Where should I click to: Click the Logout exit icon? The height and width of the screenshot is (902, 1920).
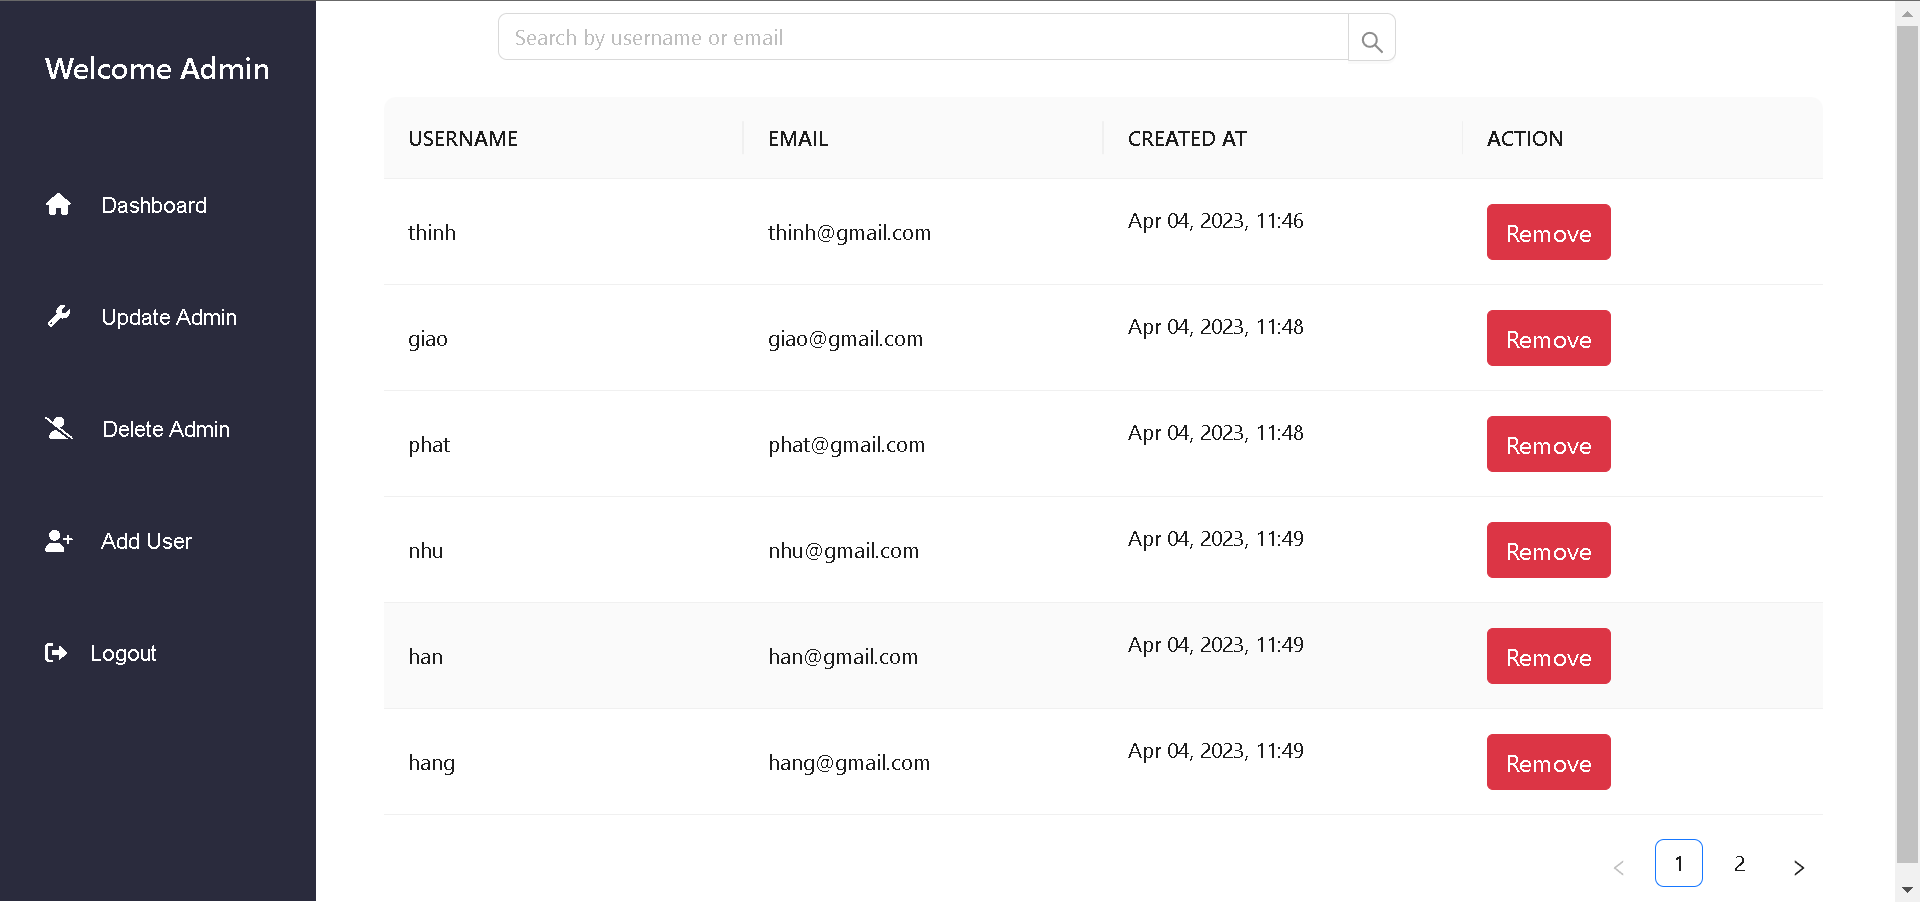[x=57, y=652]
